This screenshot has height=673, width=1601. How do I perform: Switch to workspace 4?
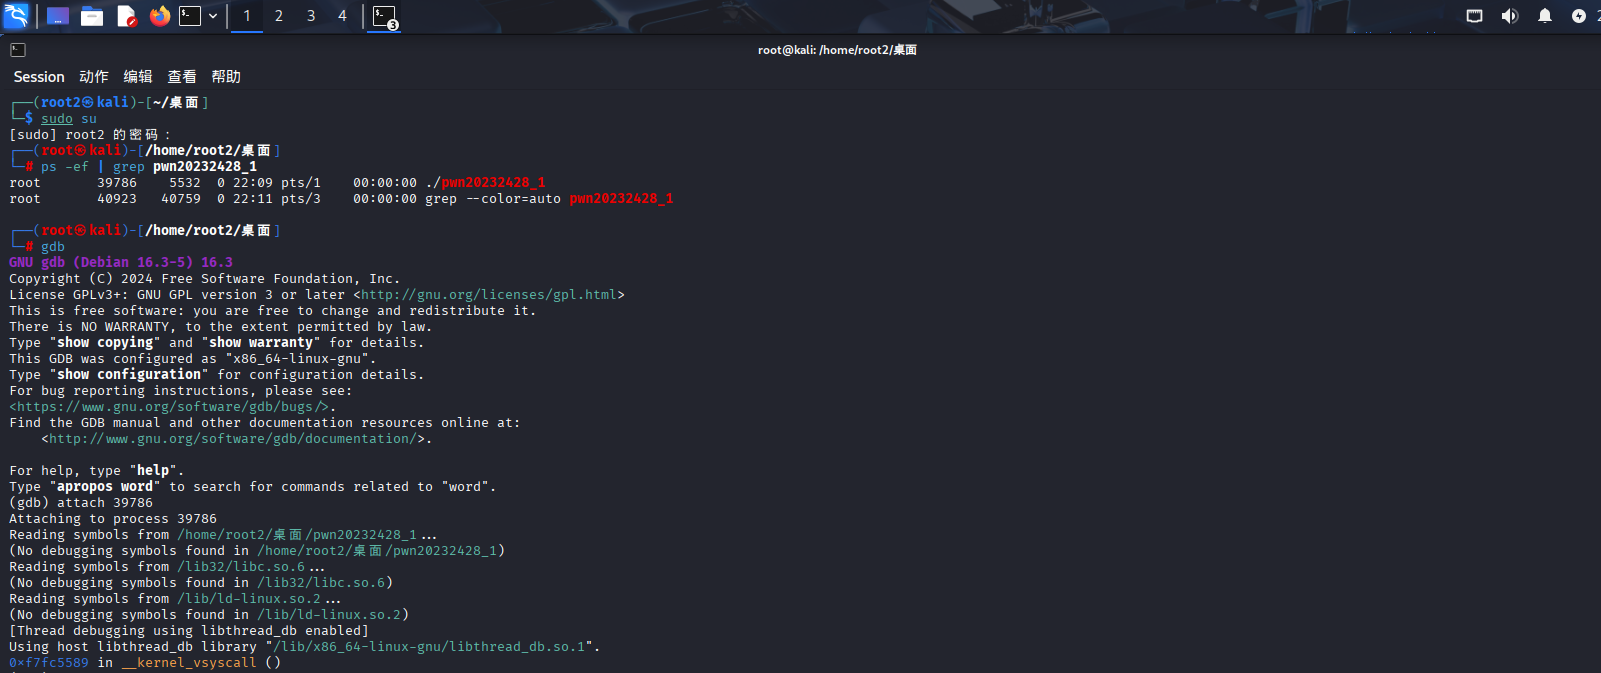pos(342,16)
